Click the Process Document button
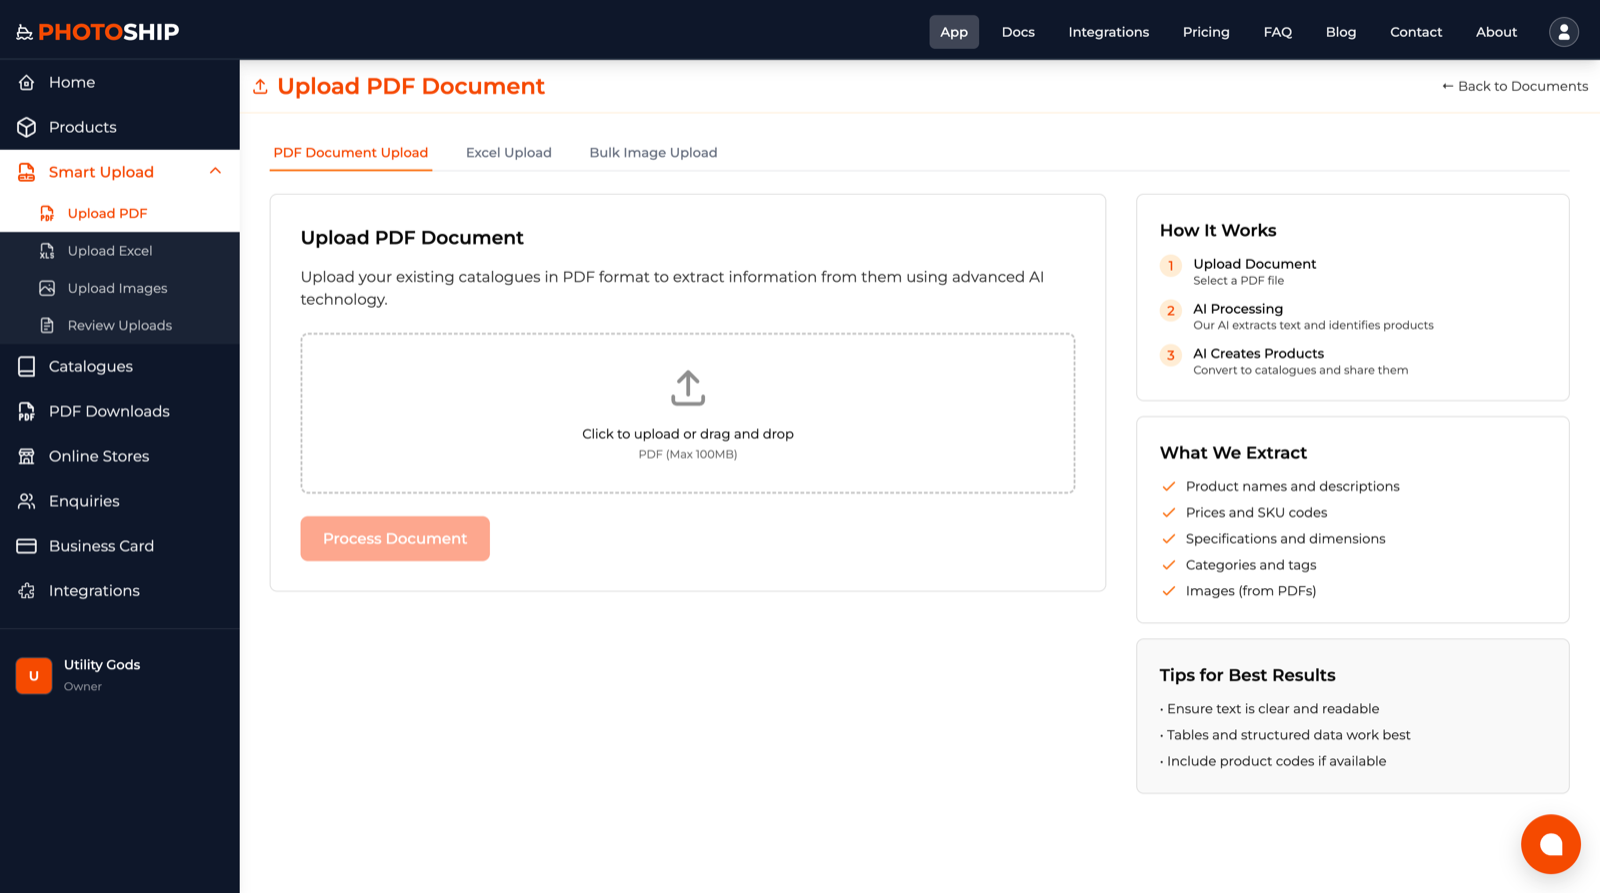Image resolution: width=1600 pixels, height=893 pixels. click(395, 539)
